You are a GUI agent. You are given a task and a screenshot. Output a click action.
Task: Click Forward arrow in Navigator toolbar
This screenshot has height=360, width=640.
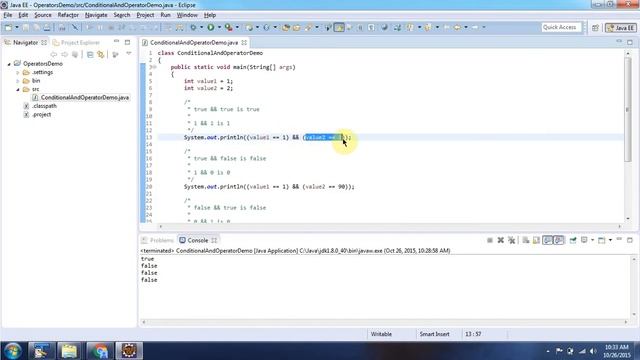[64, 54]
